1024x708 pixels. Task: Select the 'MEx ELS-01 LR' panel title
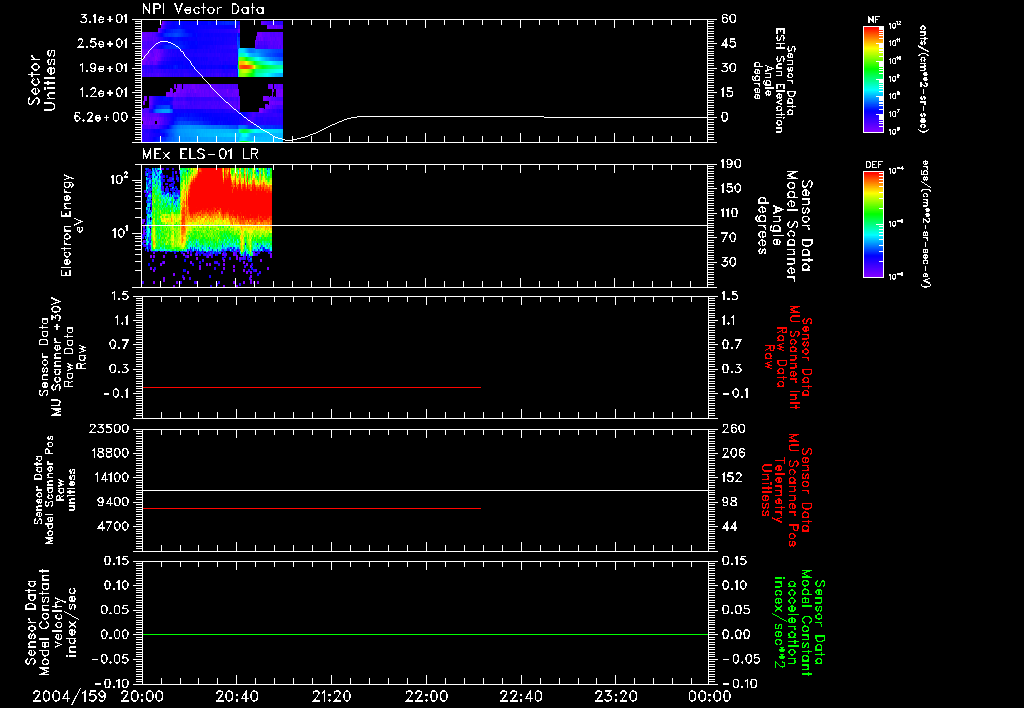pyautogui.click(x=200, y=154)
